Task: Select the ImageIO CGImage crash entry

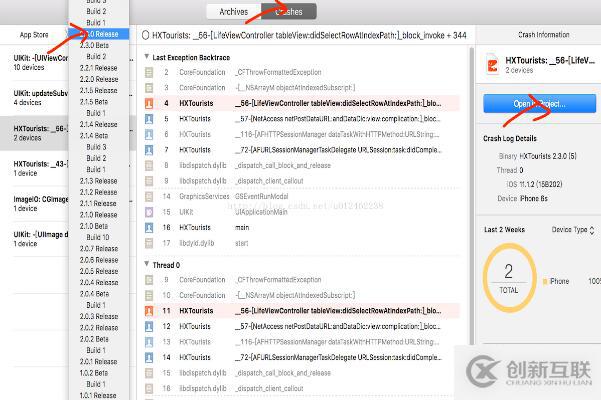Action: 34,203
